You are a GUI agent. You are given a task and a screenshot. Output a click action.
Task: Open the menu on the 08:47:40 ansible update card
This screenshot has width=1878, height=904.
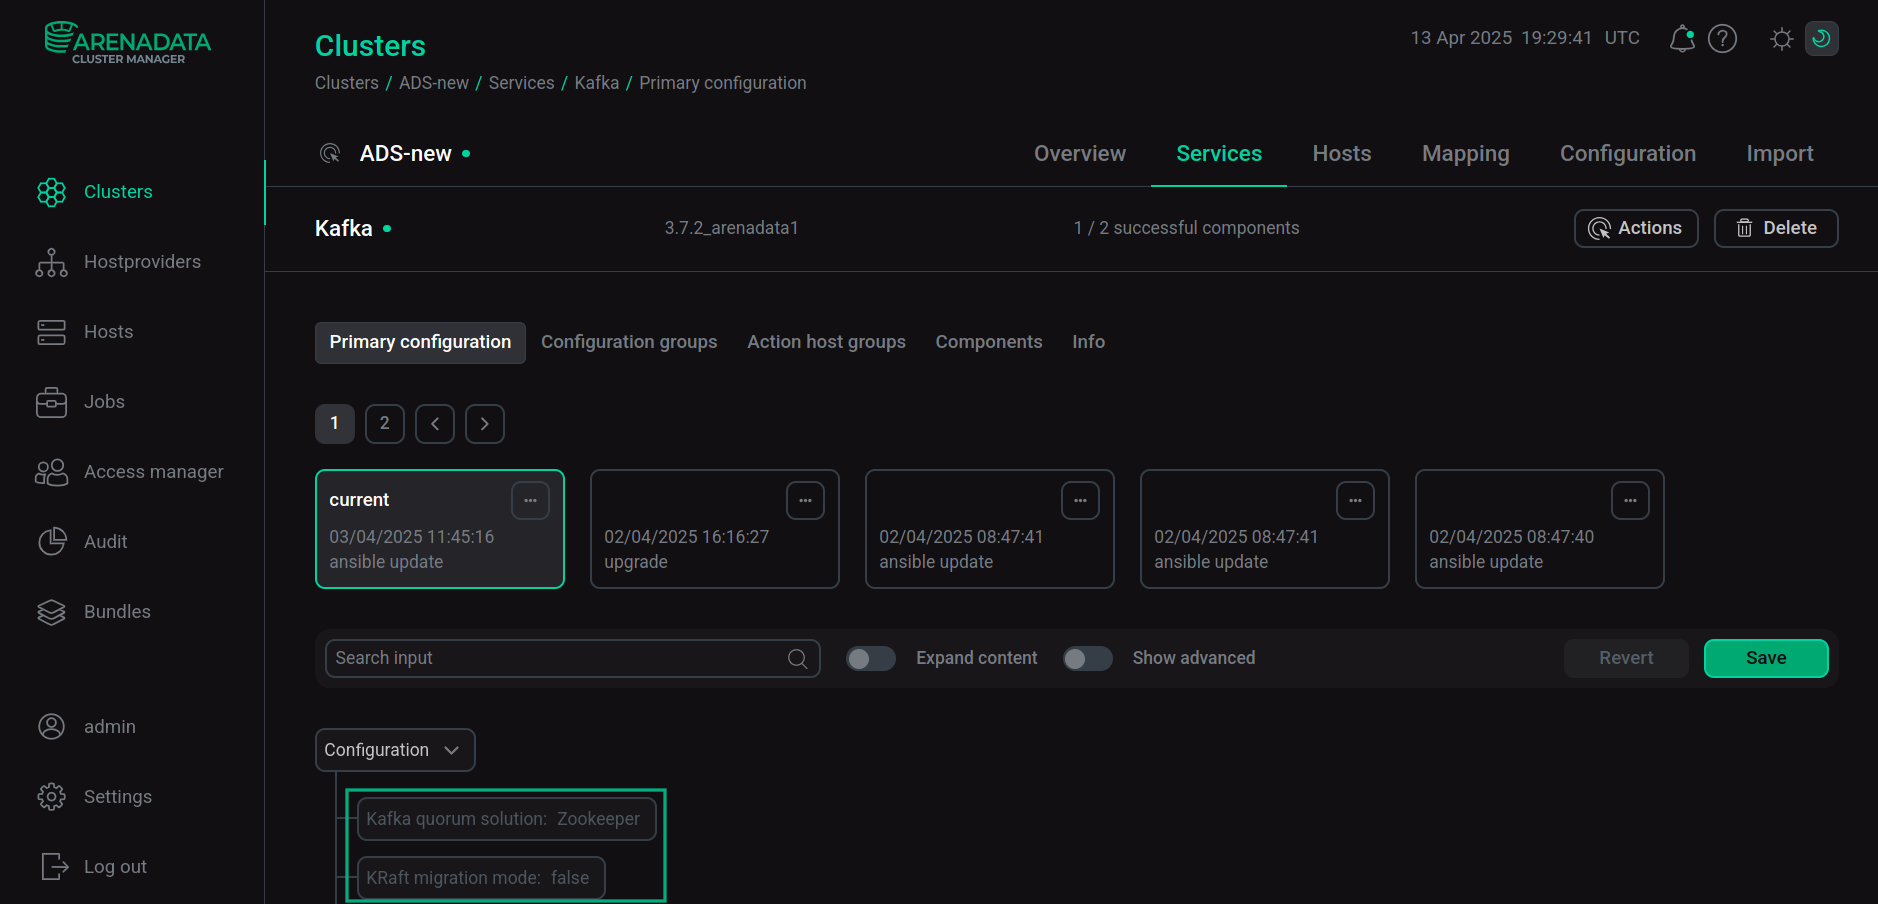(1630, 500)
